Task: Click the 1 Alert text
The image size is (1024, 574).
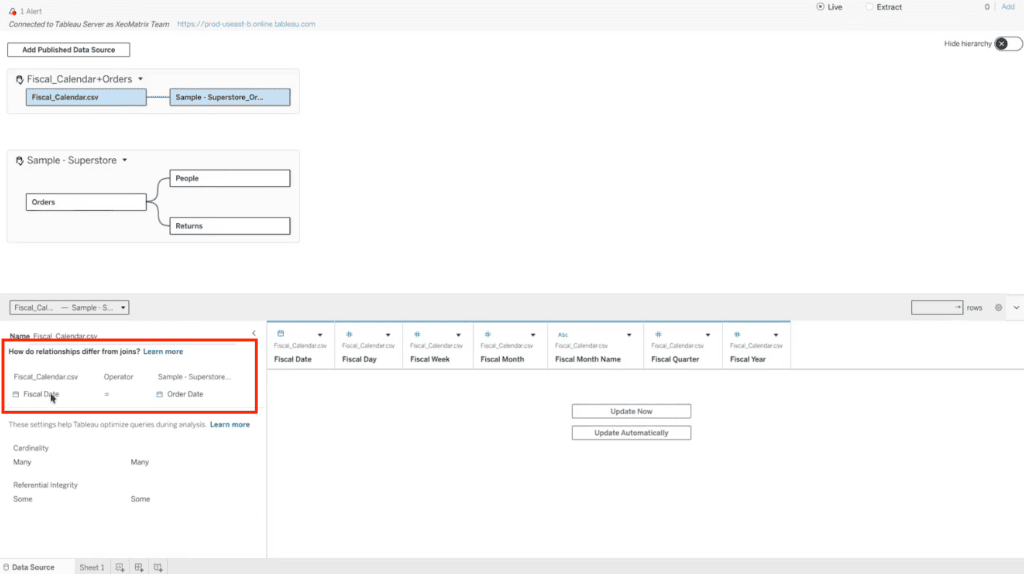Action: tap(31, 11)
